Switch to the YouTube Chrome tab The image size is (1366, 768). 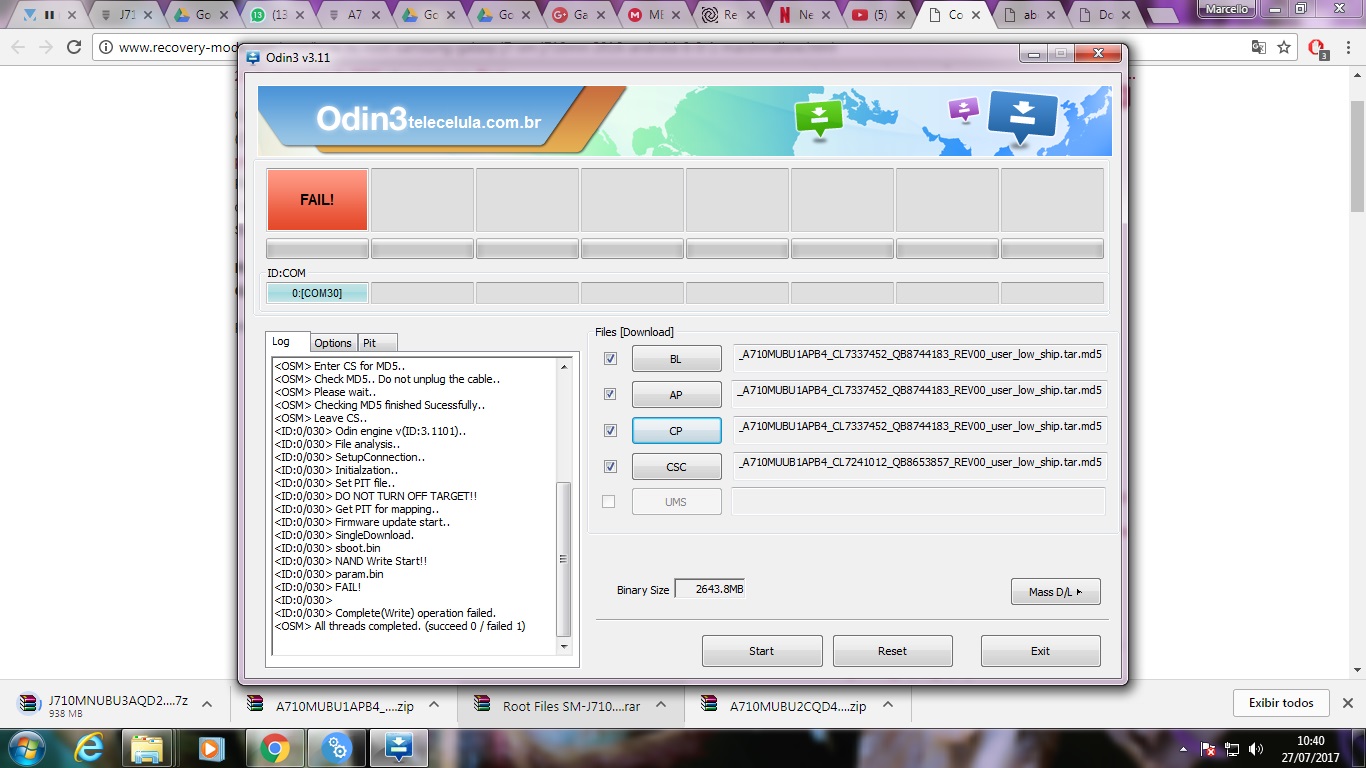tap(878, 15)
